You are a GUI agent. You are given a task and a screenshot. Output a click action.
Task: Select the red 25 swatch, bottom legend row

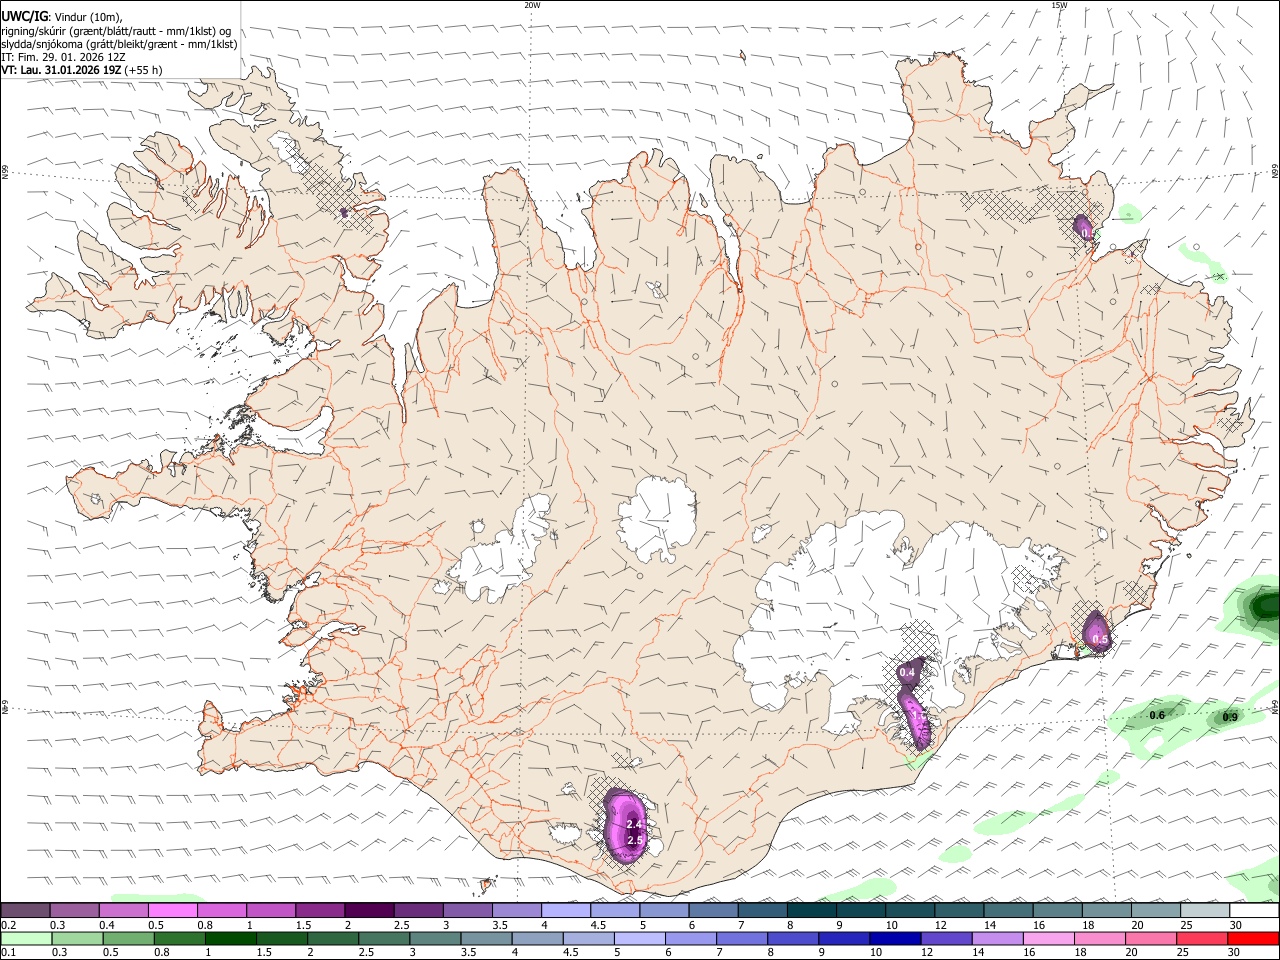[1202, 938]
